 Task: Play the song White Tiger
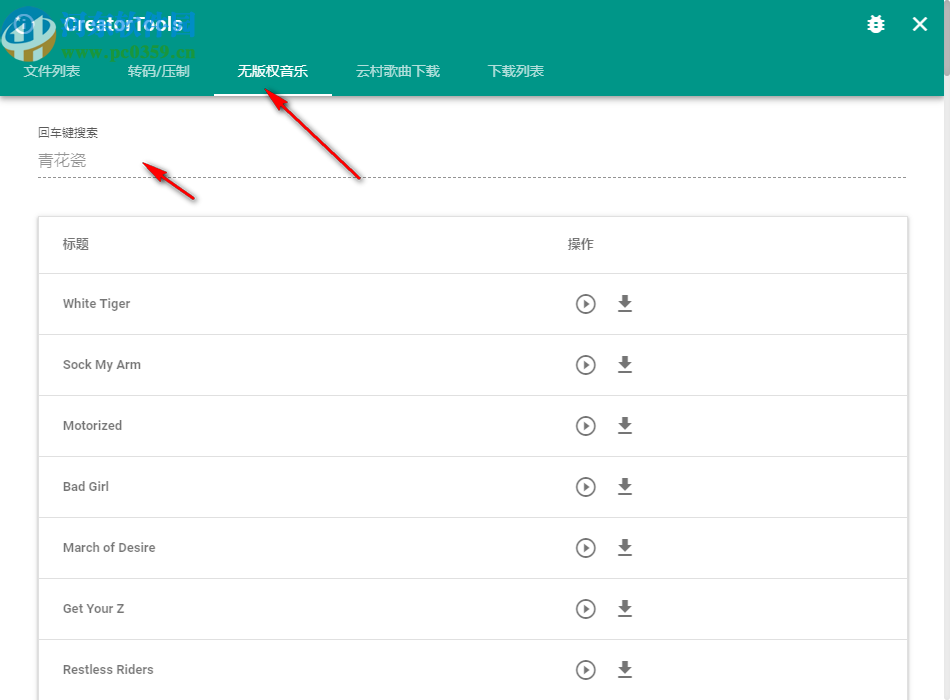(x=586, y=304)
